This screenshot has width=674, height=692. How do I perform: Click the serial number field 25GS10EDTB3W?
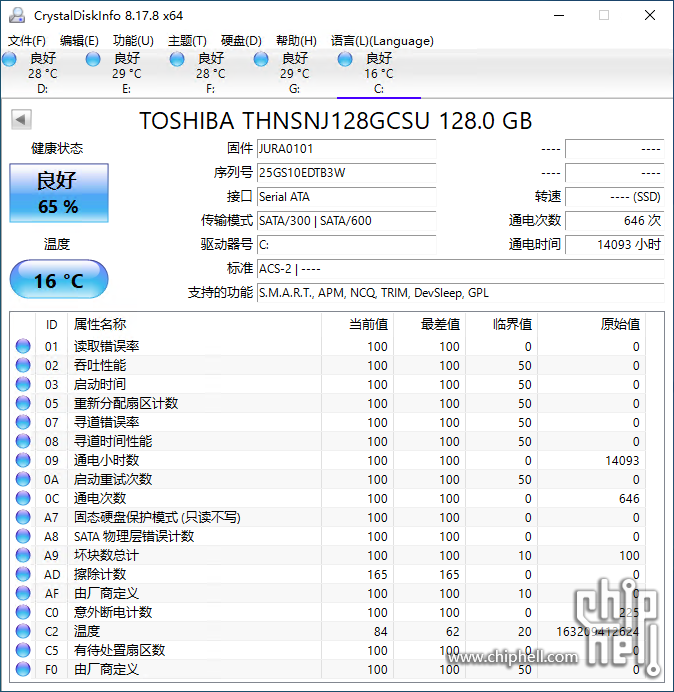pyautogui.click(x=346, y=173)
